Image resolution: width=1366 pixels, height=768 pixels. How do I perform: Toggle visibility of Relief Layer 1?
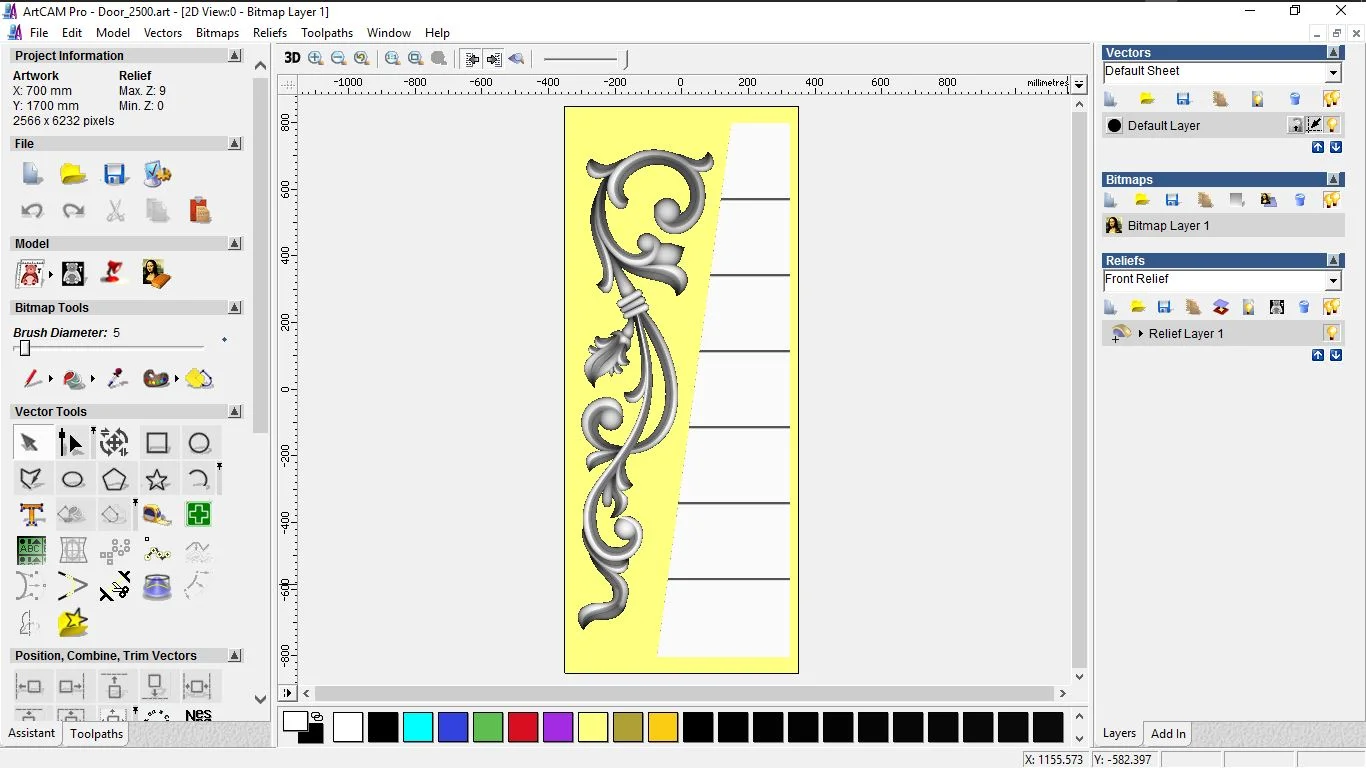click(x=1331, y=333)
